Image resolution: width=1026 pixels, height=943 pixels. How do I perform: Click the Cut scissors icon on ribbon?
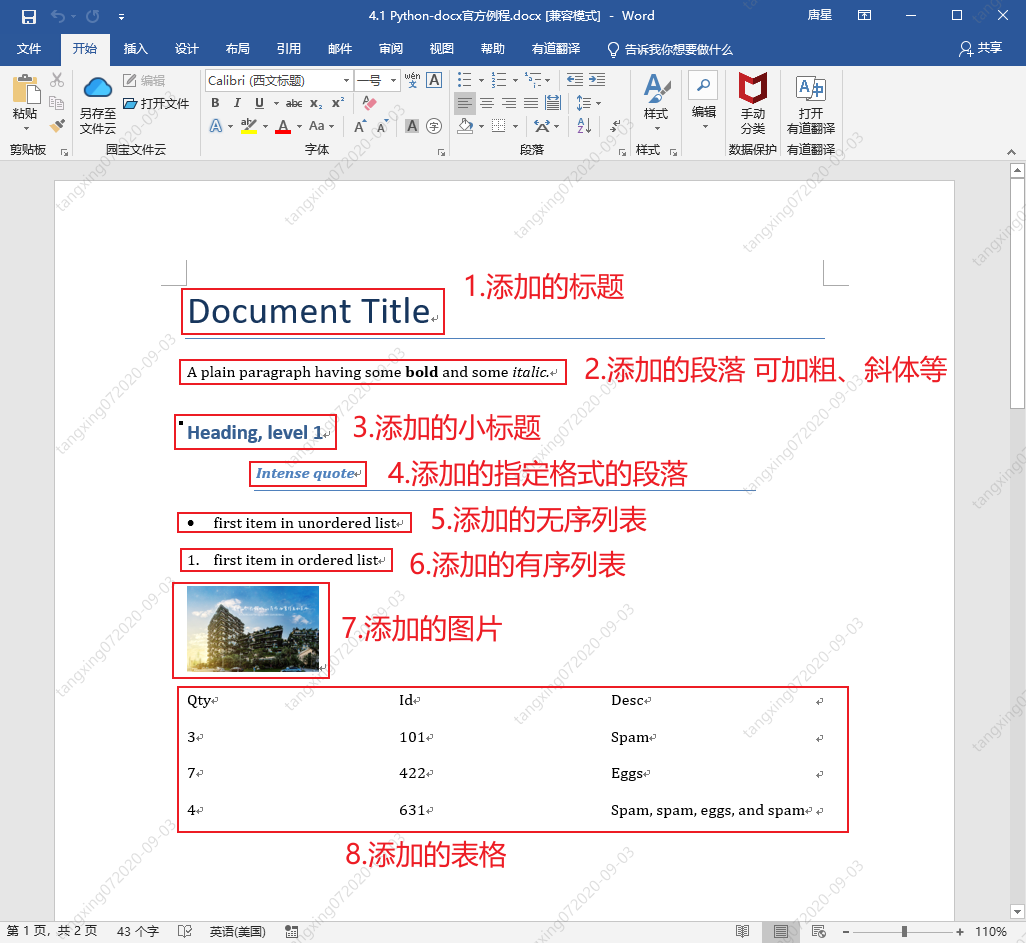click(56, 80)
